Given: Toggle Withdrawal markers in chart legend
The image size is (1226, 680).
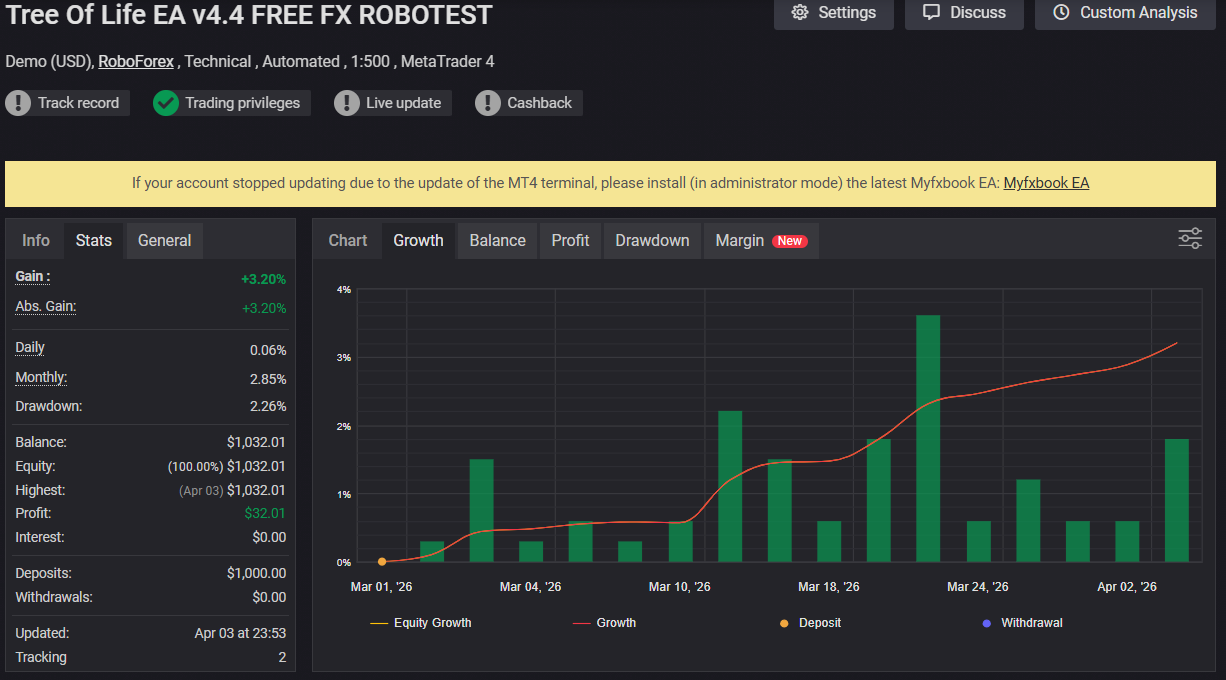Looking at the screenshot, I should (x=1022, y=623).
